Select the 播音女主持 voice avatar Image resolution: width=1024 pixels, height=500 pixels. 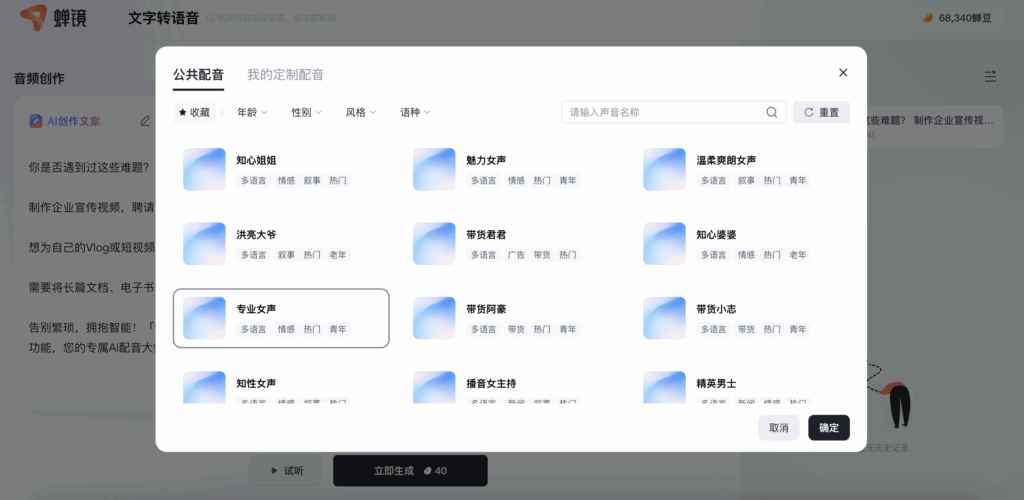pos(434,387)
